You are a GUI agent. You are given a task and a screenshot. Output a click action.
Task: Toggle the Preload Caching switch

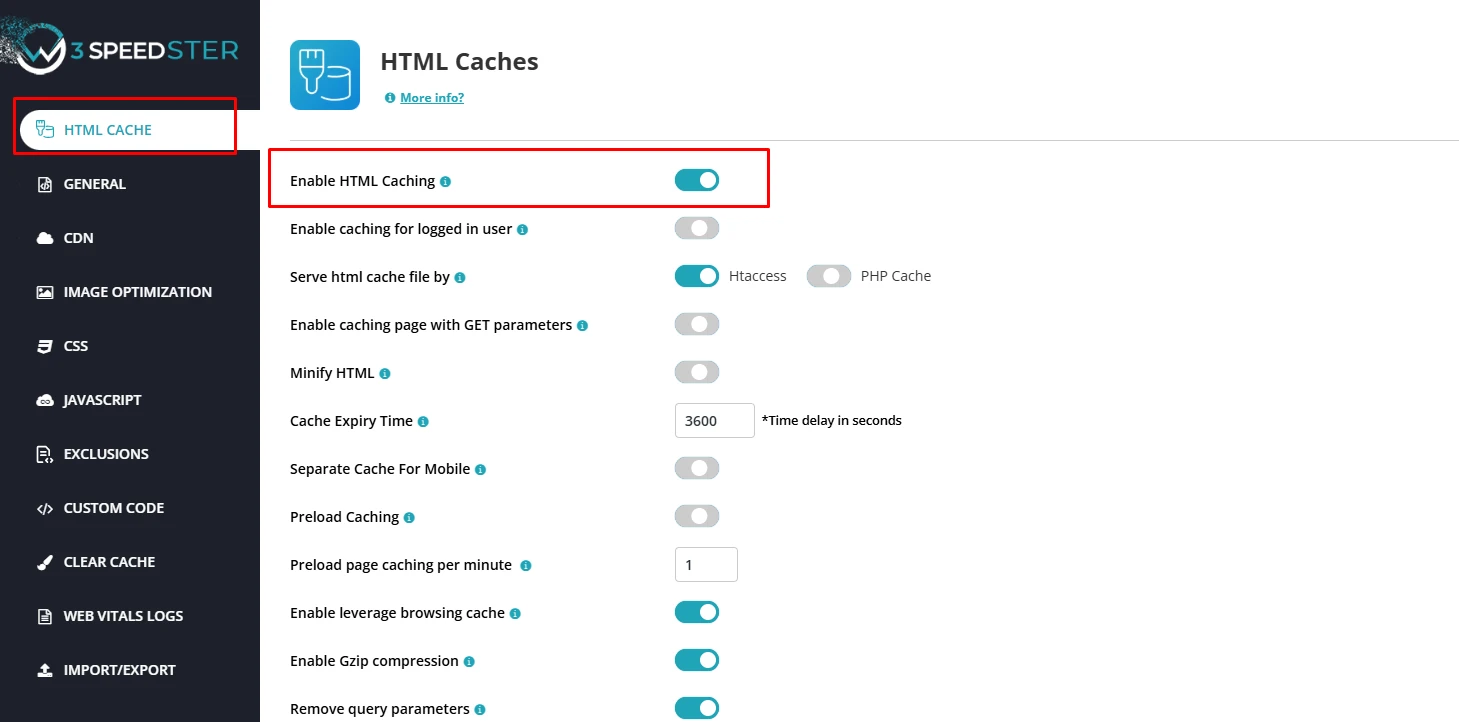coord(697,516)
